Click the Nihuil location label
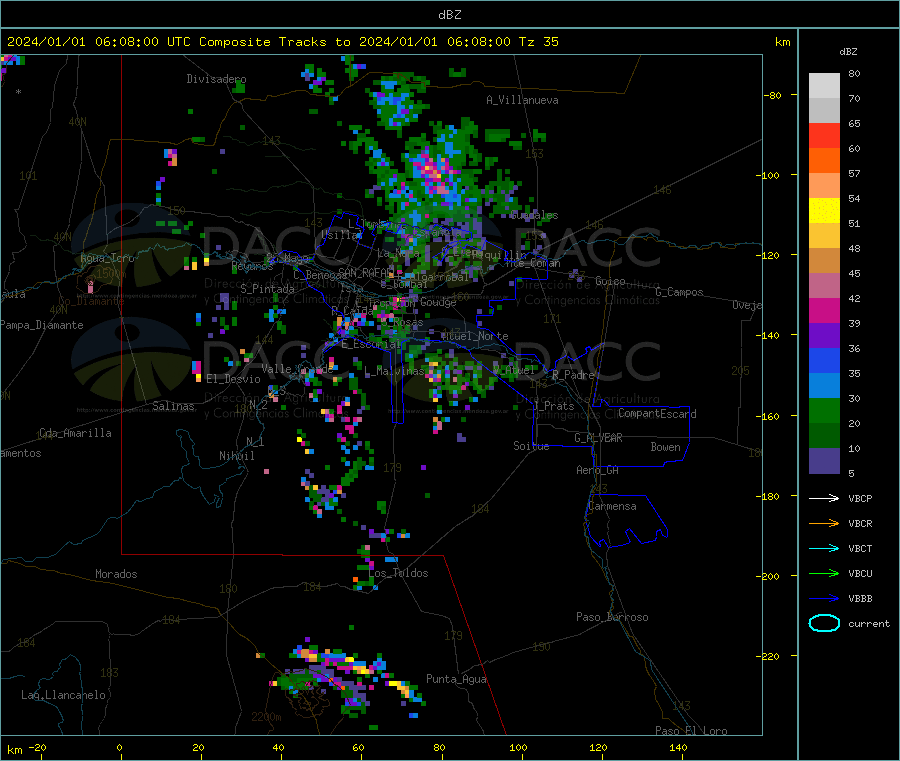Image resolution: width=900 pixels, height=761 pixels. 236,456
